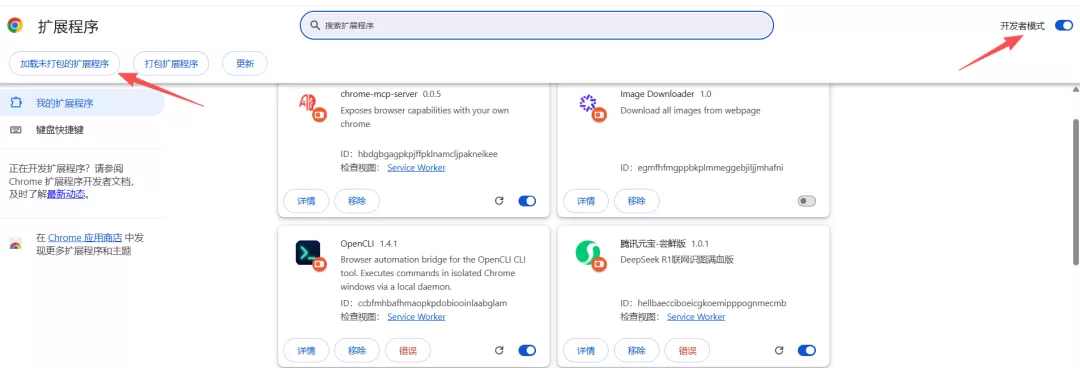Select 我的扩展程序 in the sidebar

pyautogui.click(x=83, y=103)
